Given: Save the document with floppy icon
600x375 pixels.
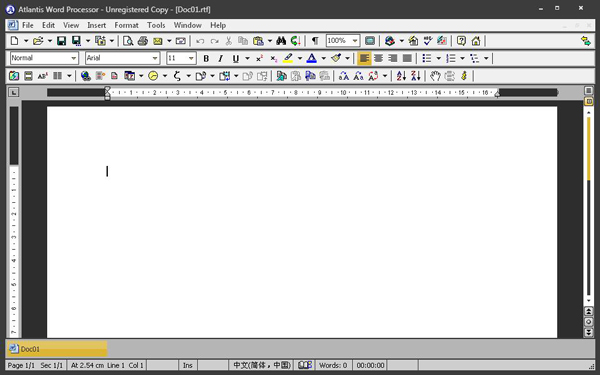Looking at the screenshot, I should click(61, 41).
